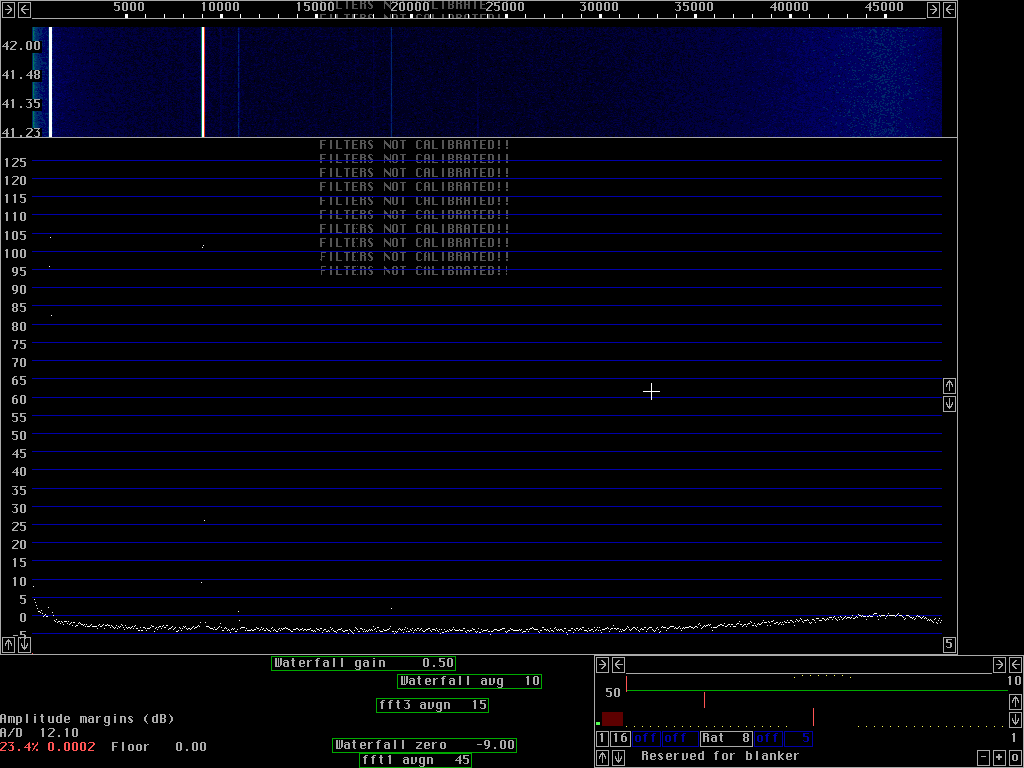Click the 'Waterfall avg 10' box
The height and width of the screenshot is (768, 1024).
click(470, 681)
